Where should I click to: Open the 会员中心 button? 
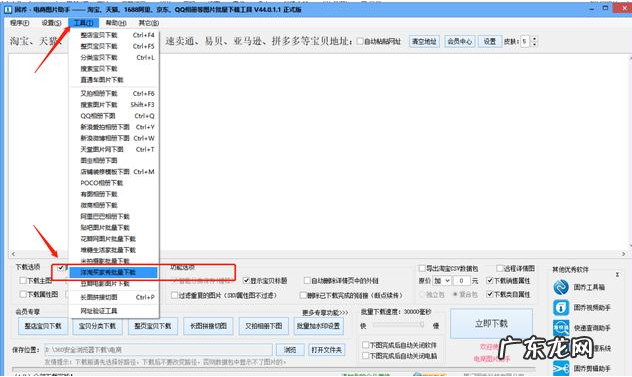[x=459, y=41]
